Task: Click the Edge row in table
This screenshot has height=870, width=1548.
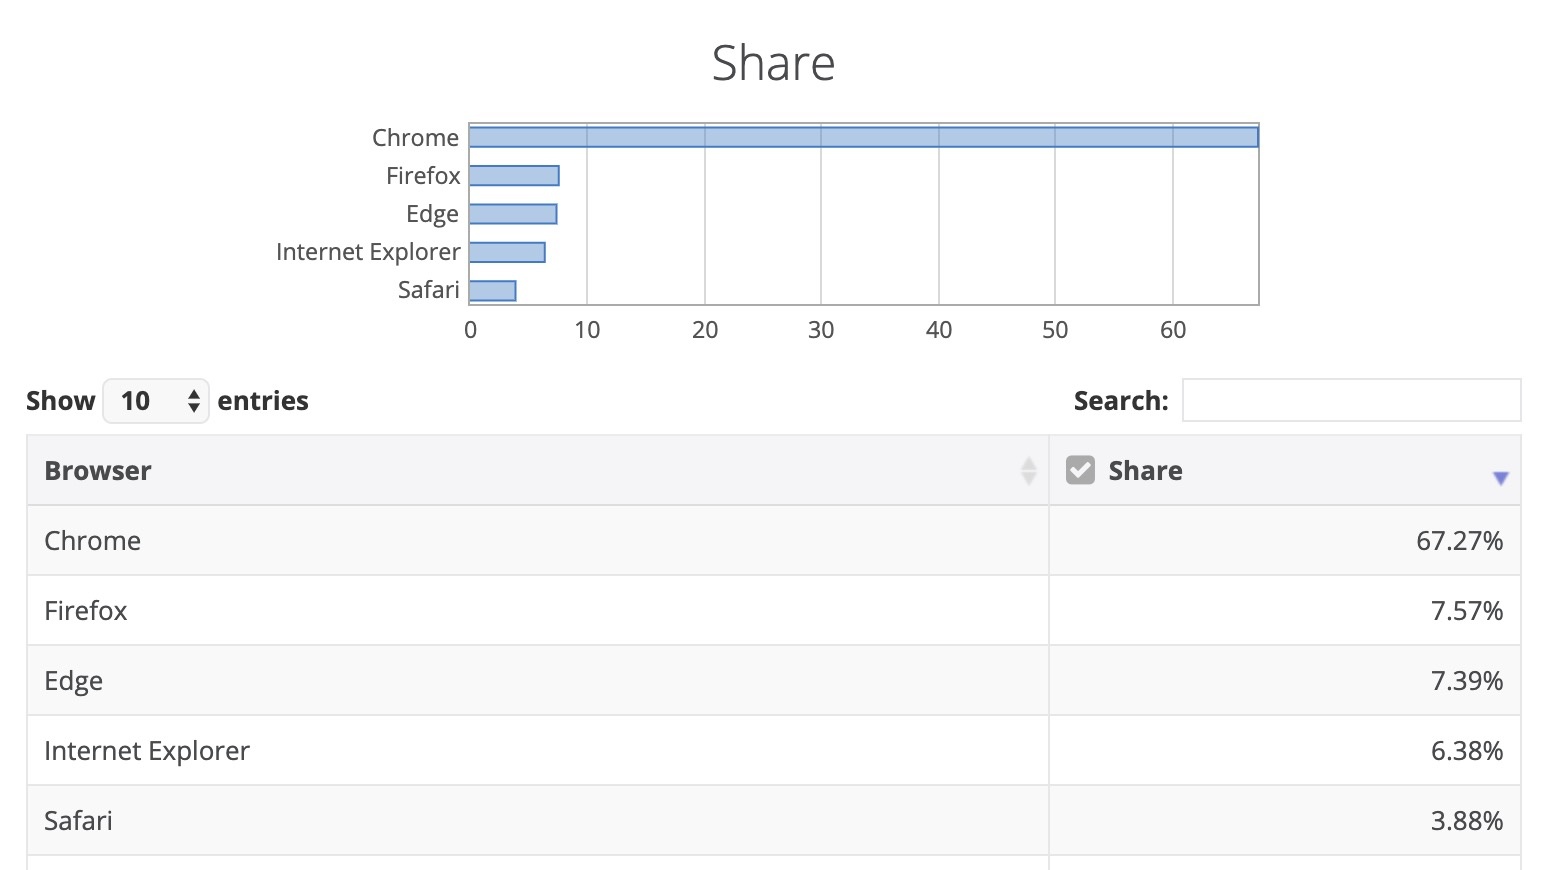Action: point(74,681)
